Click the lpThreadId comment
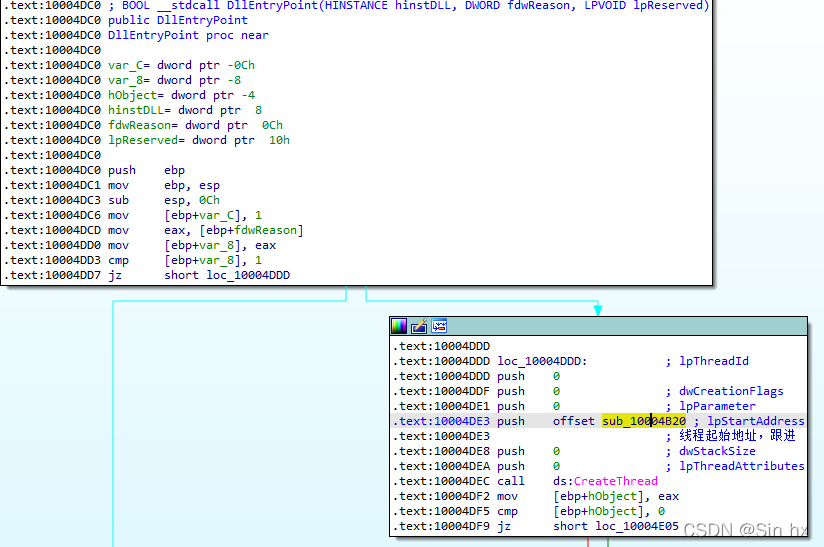This screenshot has height=547, width=824. 707,361
